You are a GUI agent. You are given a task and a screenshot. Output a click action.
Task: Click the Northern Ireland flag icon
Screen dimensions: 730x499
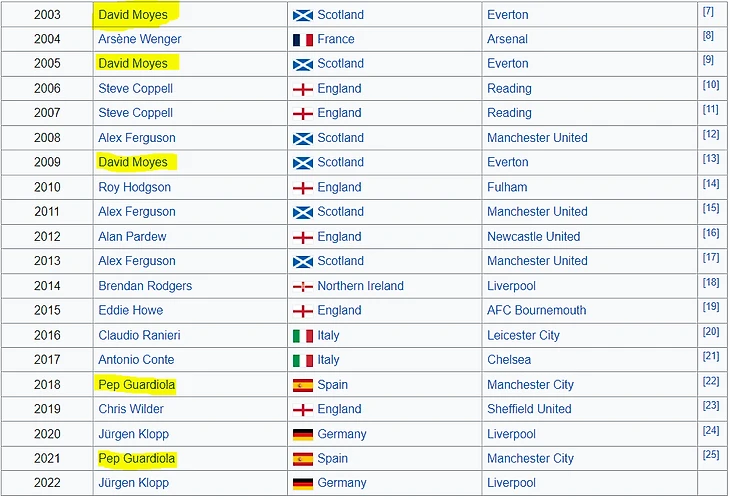[302, 286]
